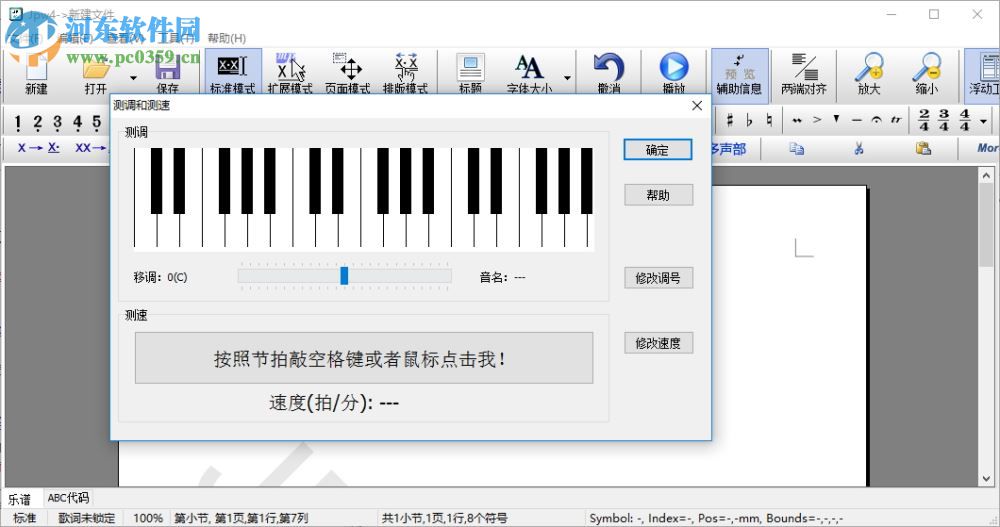1000x527 pixels.
Task: Expand the dropdown arrow beside 打开
Action: (x=133, y=78)
